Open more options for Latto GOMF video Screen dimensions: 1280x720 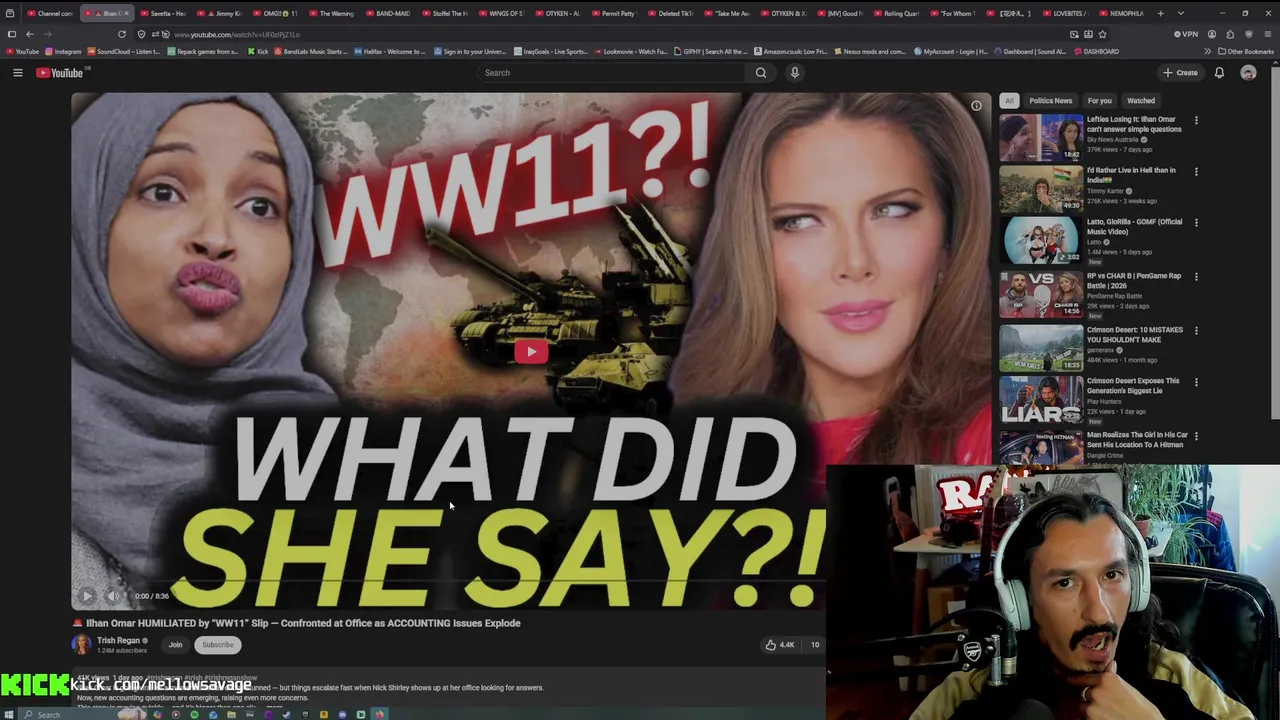(x=1196, y=222)
